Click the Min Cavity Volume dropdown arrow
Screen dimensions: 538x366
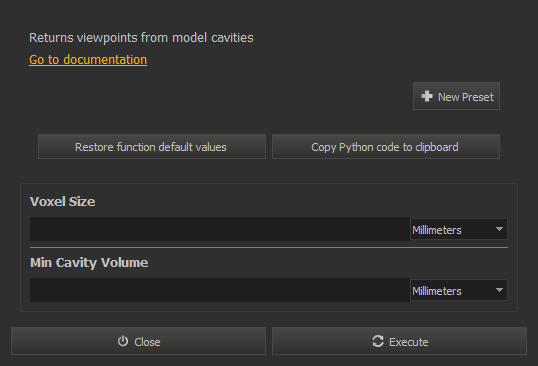point(499,290)
